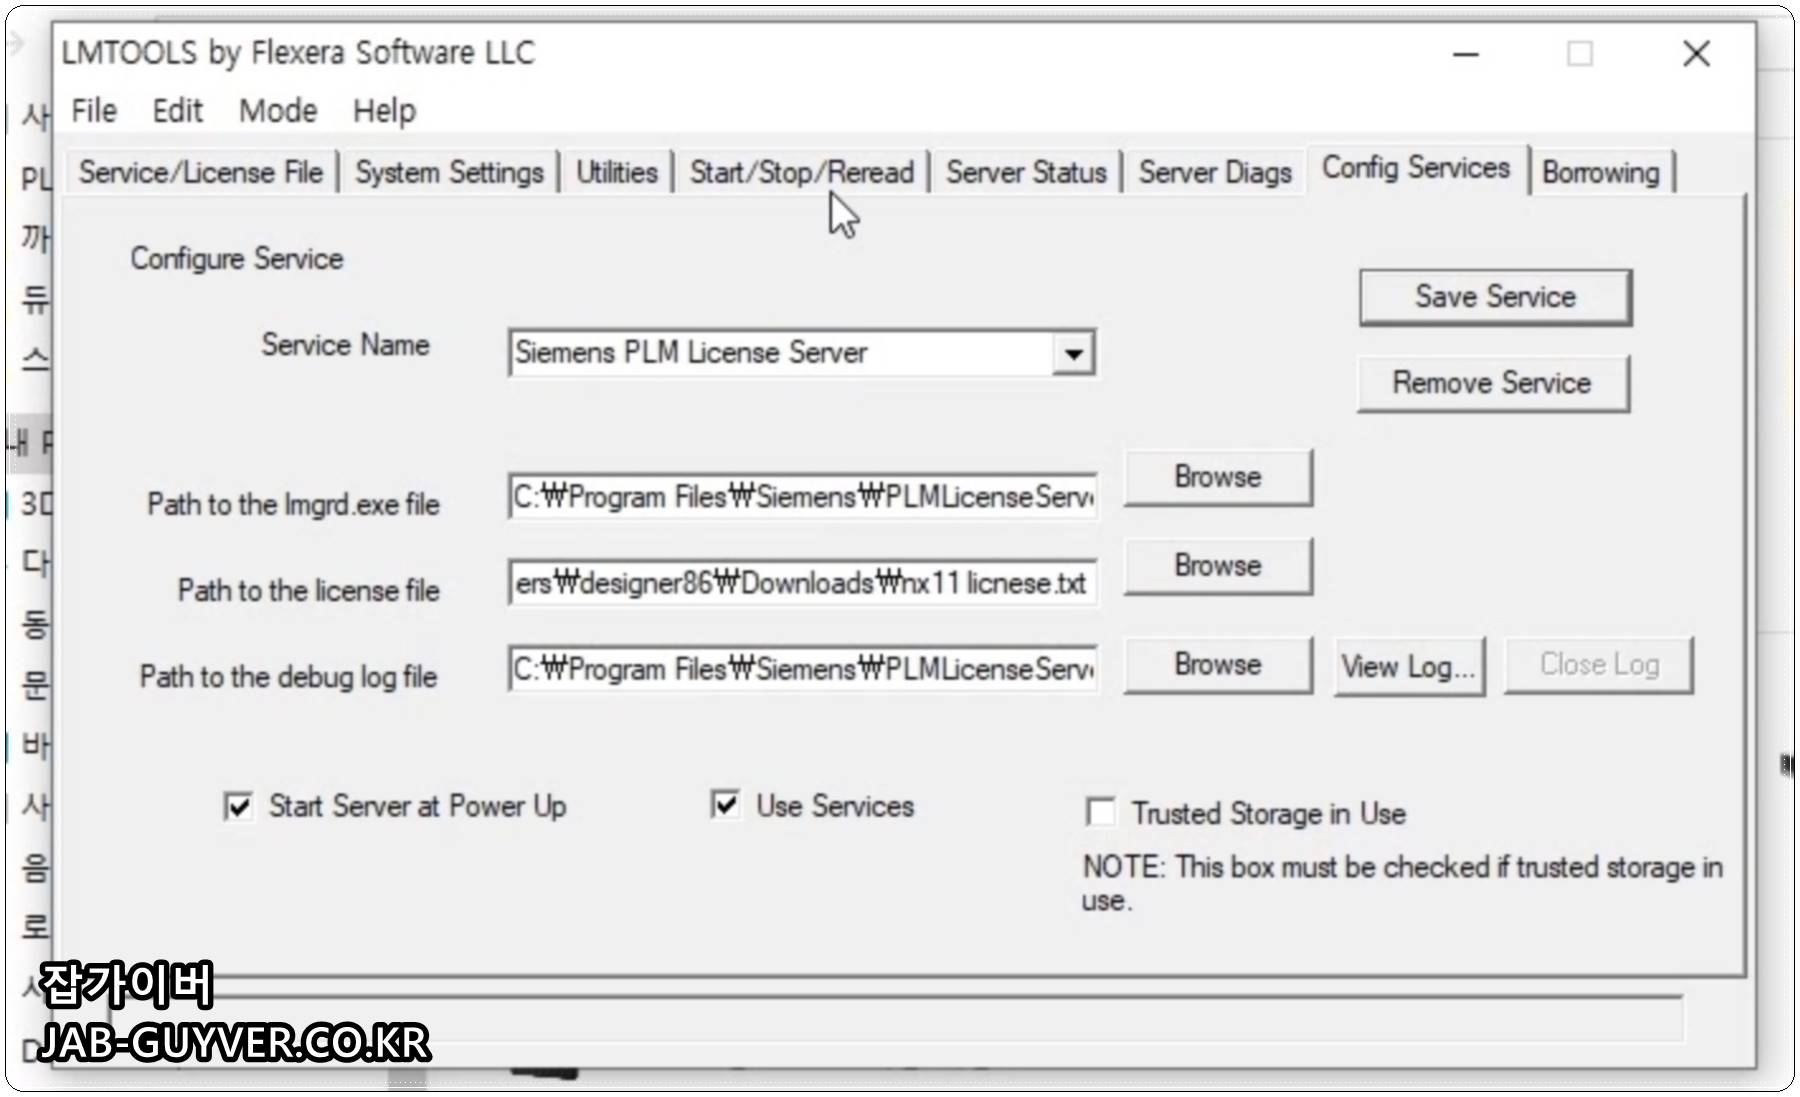Browse for the license file path
Viewport: 1800px width, 1097px height.
(x=1218, y=565)
